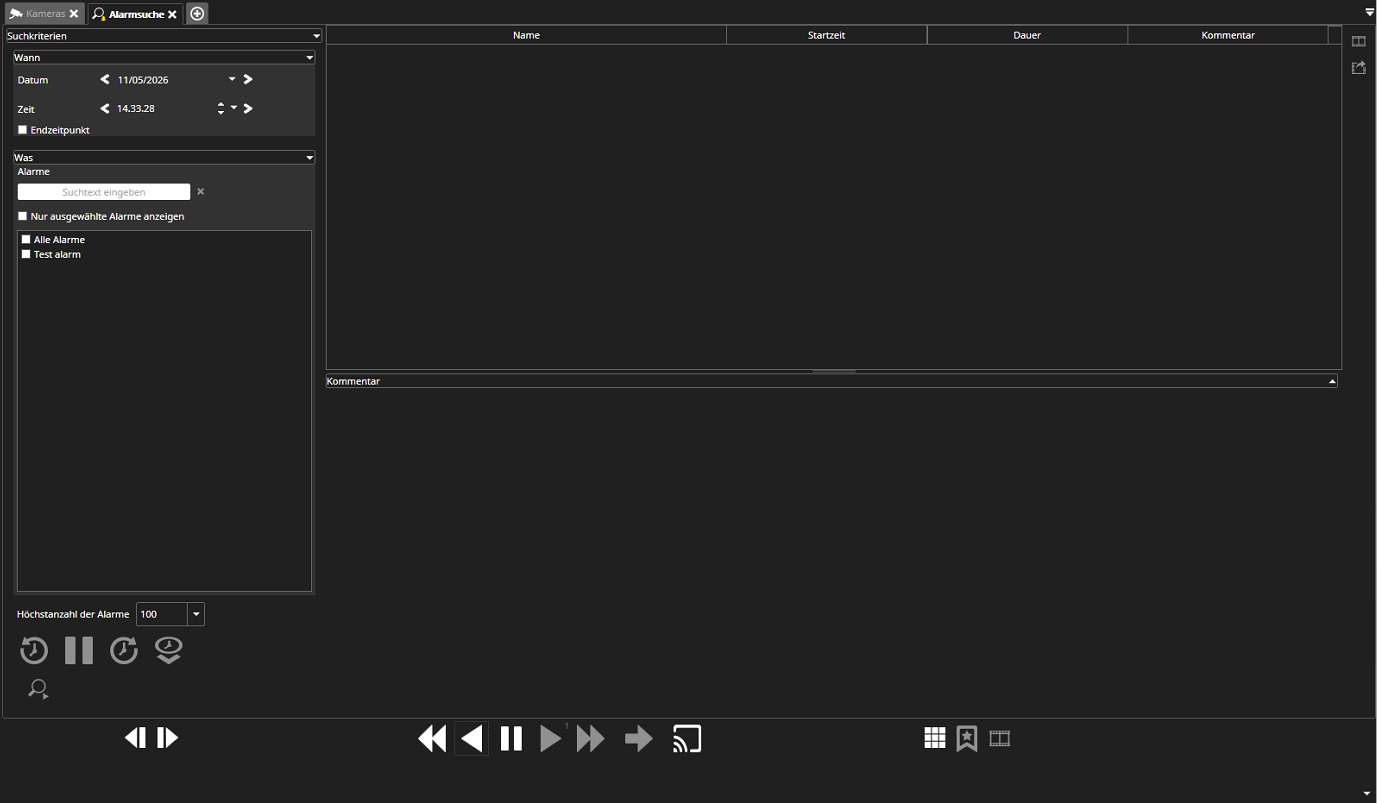Open Höchstanzahl der Alarme dropdown
The image size is (1377, 803).
click(196, 614)
